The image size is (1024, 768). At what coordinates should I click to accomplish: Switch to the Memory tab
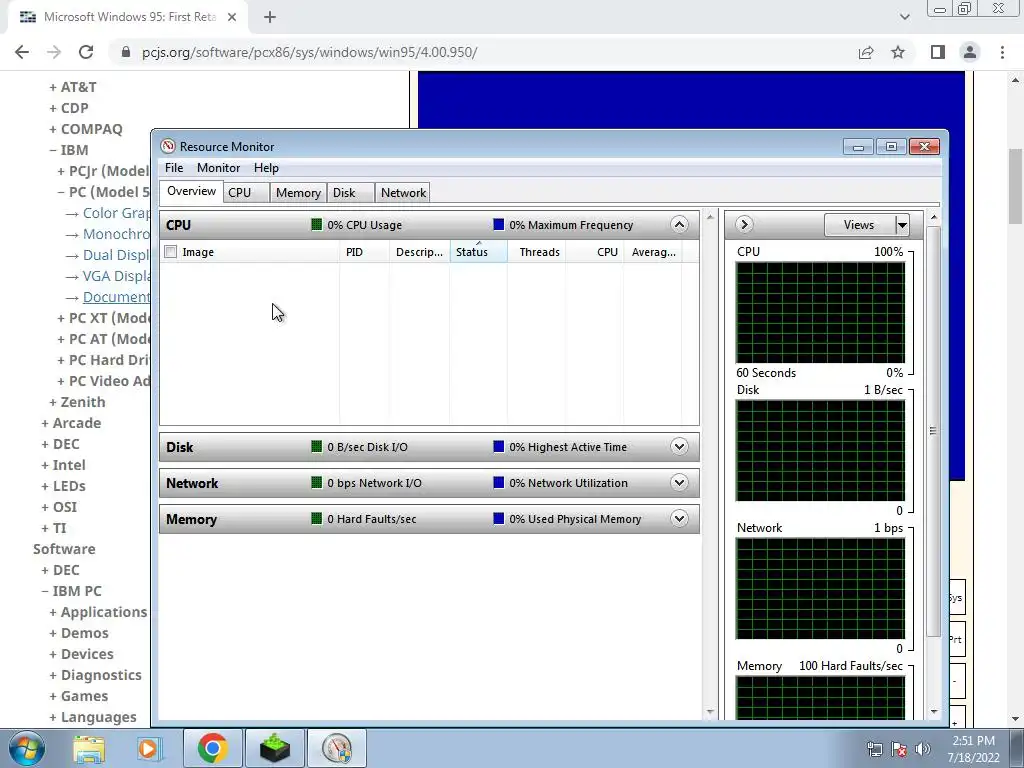298,193
